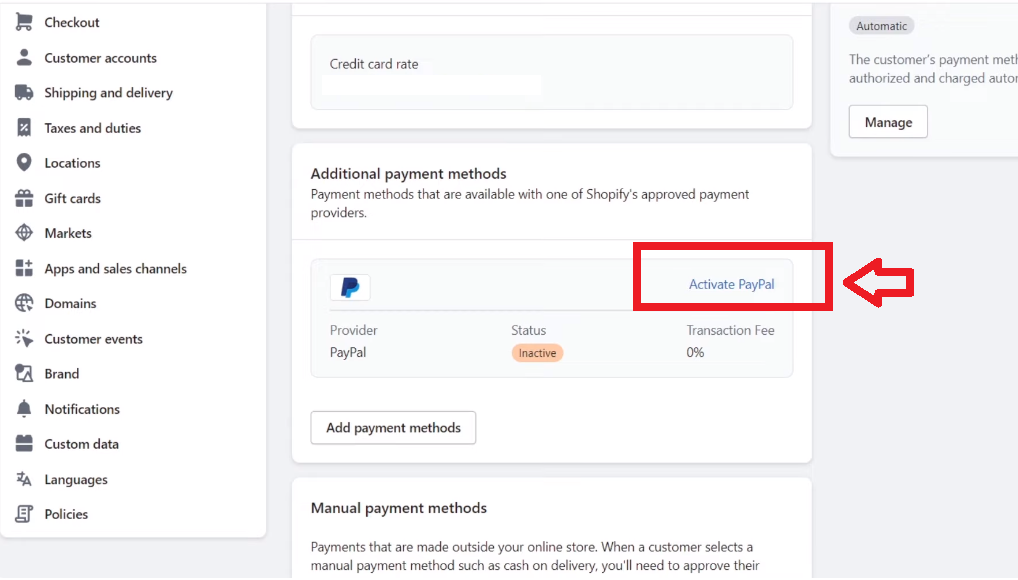
Task: Click the Manage button
Action: click(x=888, y=122)
